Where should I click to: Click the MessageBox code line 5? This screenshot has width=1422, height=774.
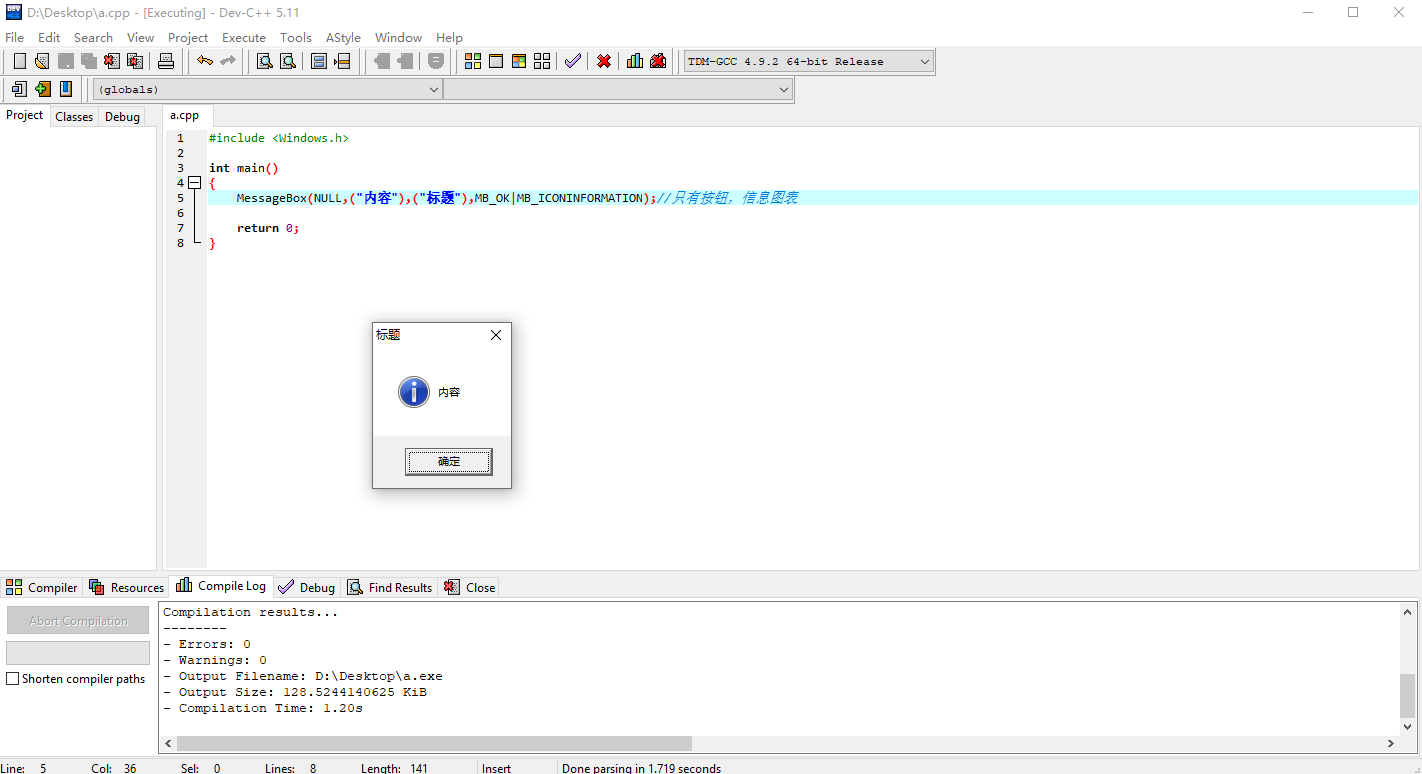click(x=517, y=198)
